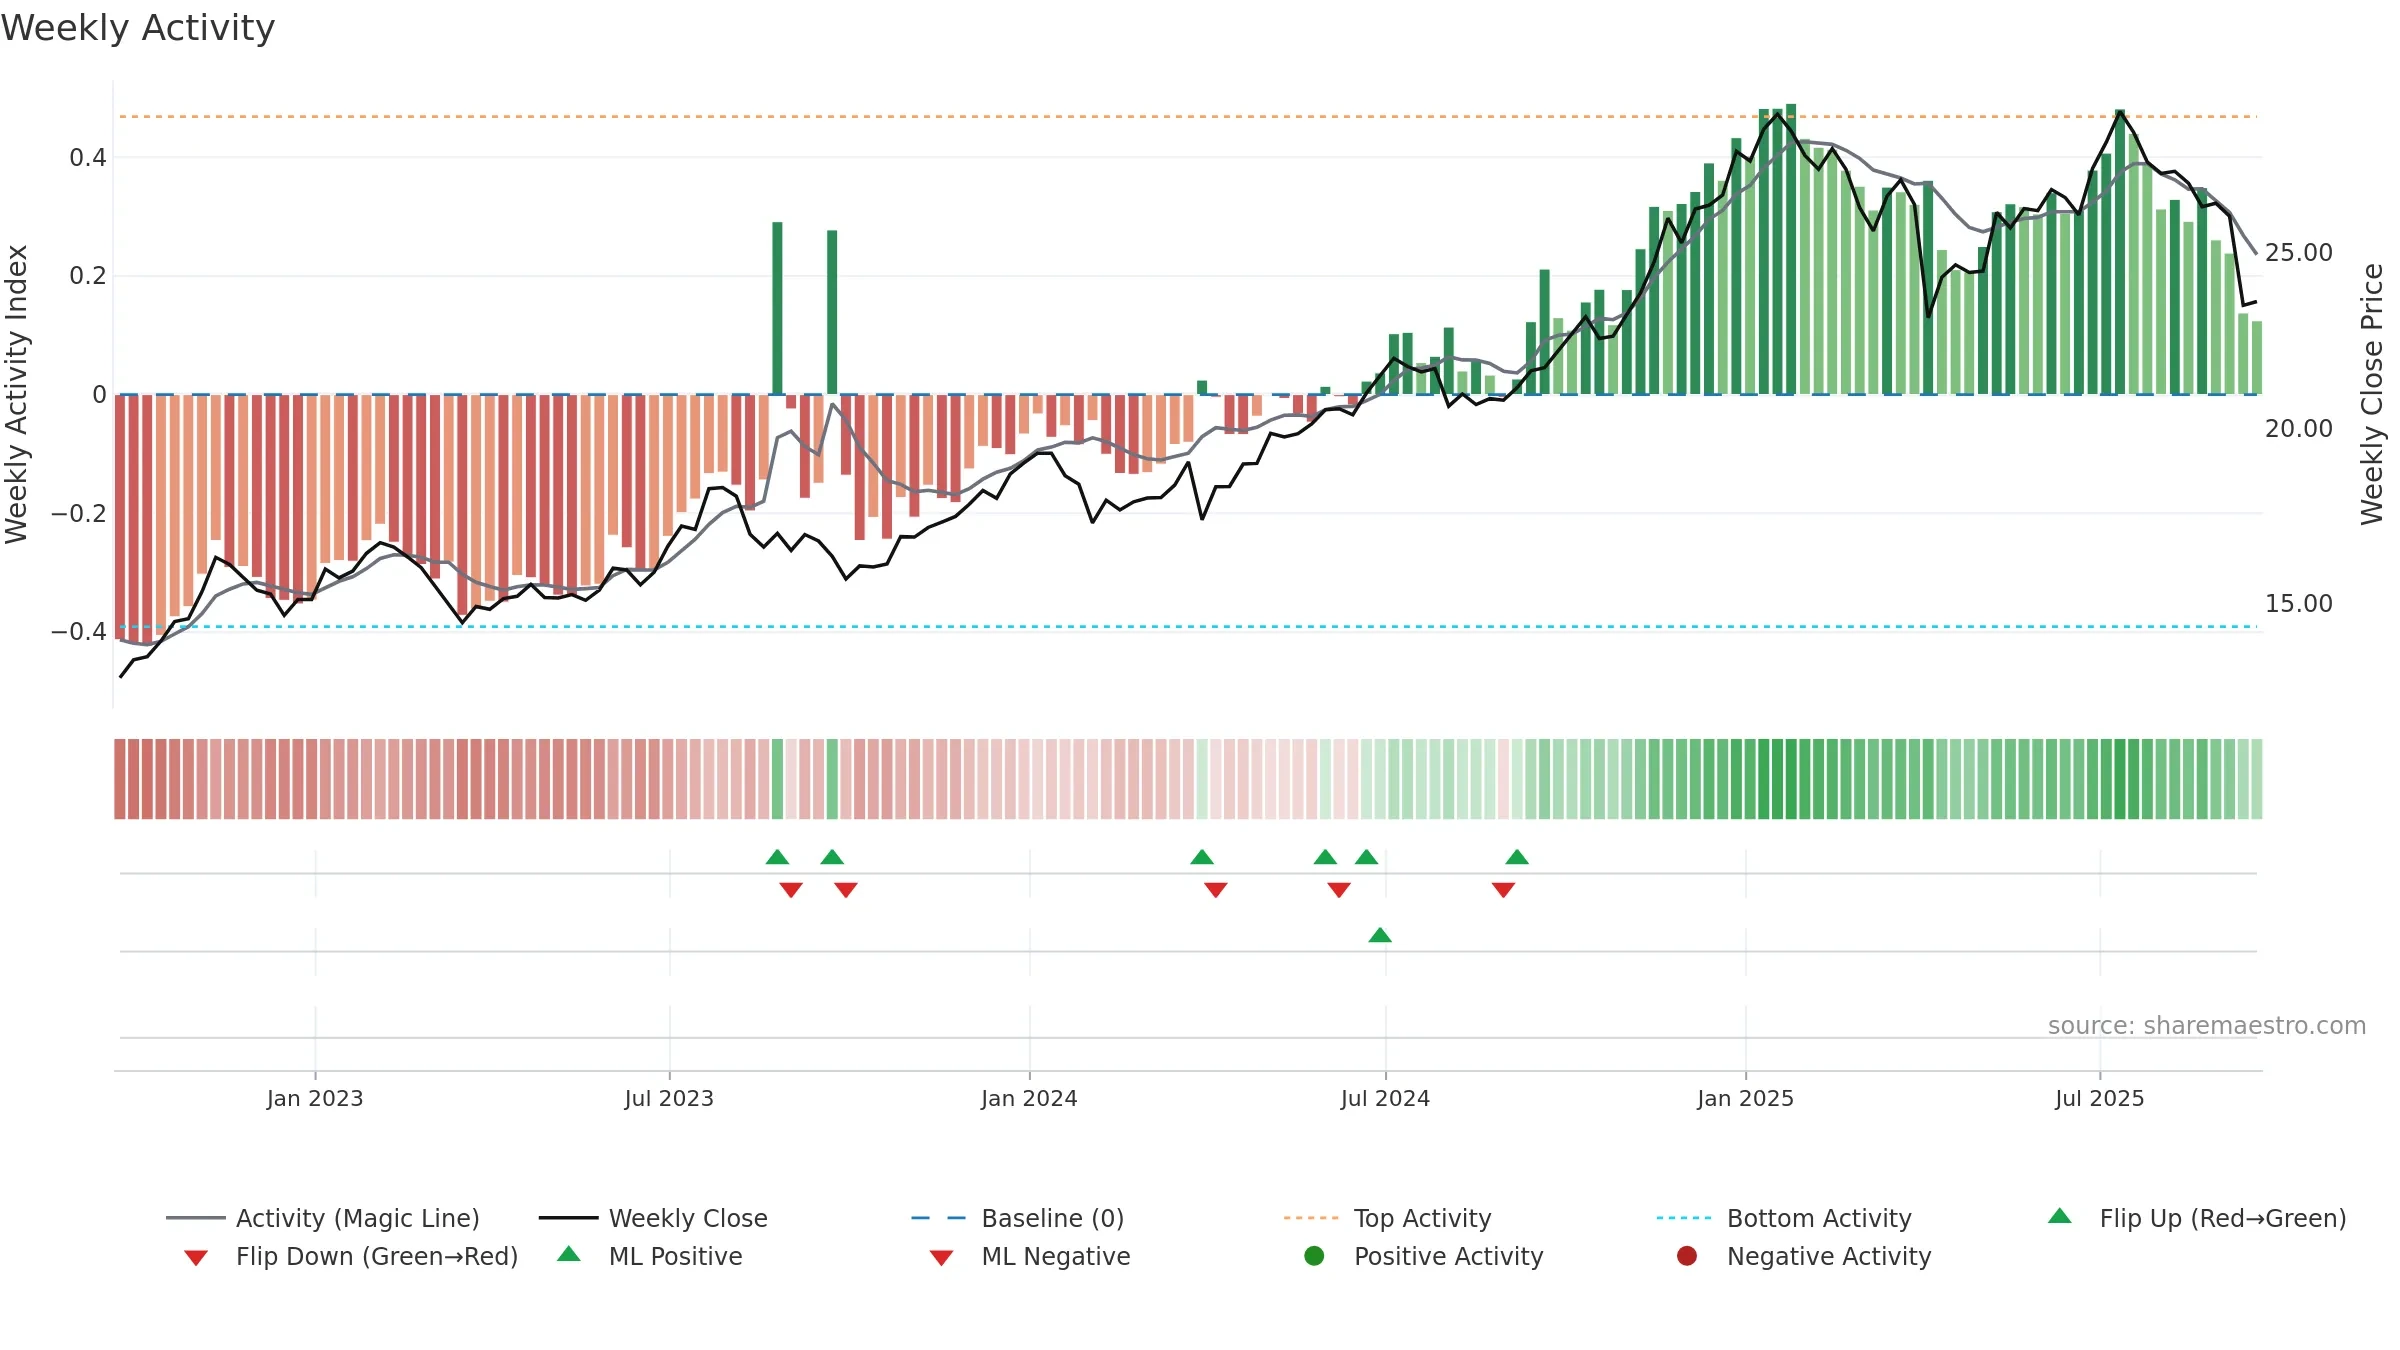Toggle the ML Negative legend entry
This screenshot has width=2400, height=1350.
[1030, 1256]
